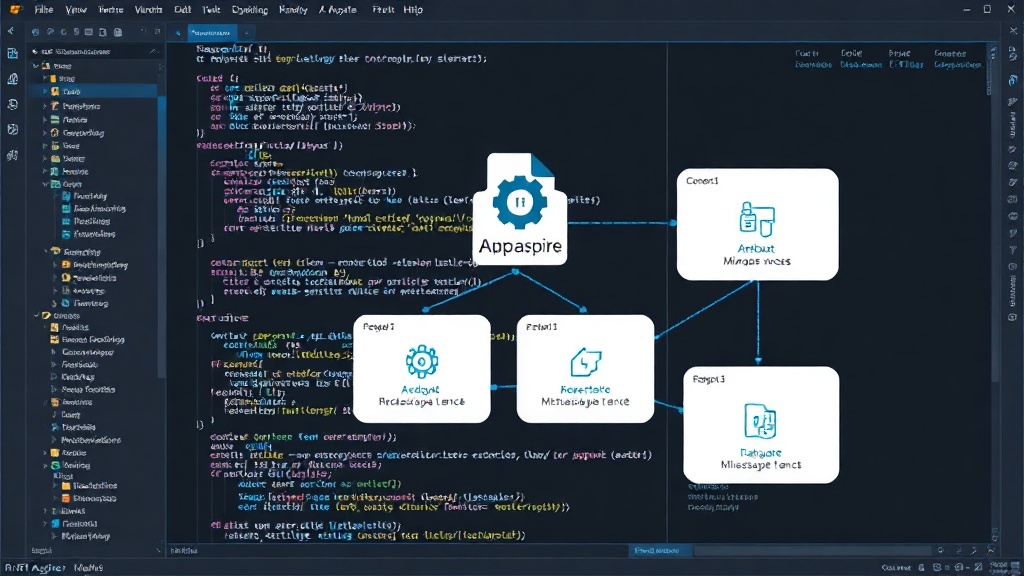Expand the highlighted row's arrow in explorer tree

click(x=45, y=92)
